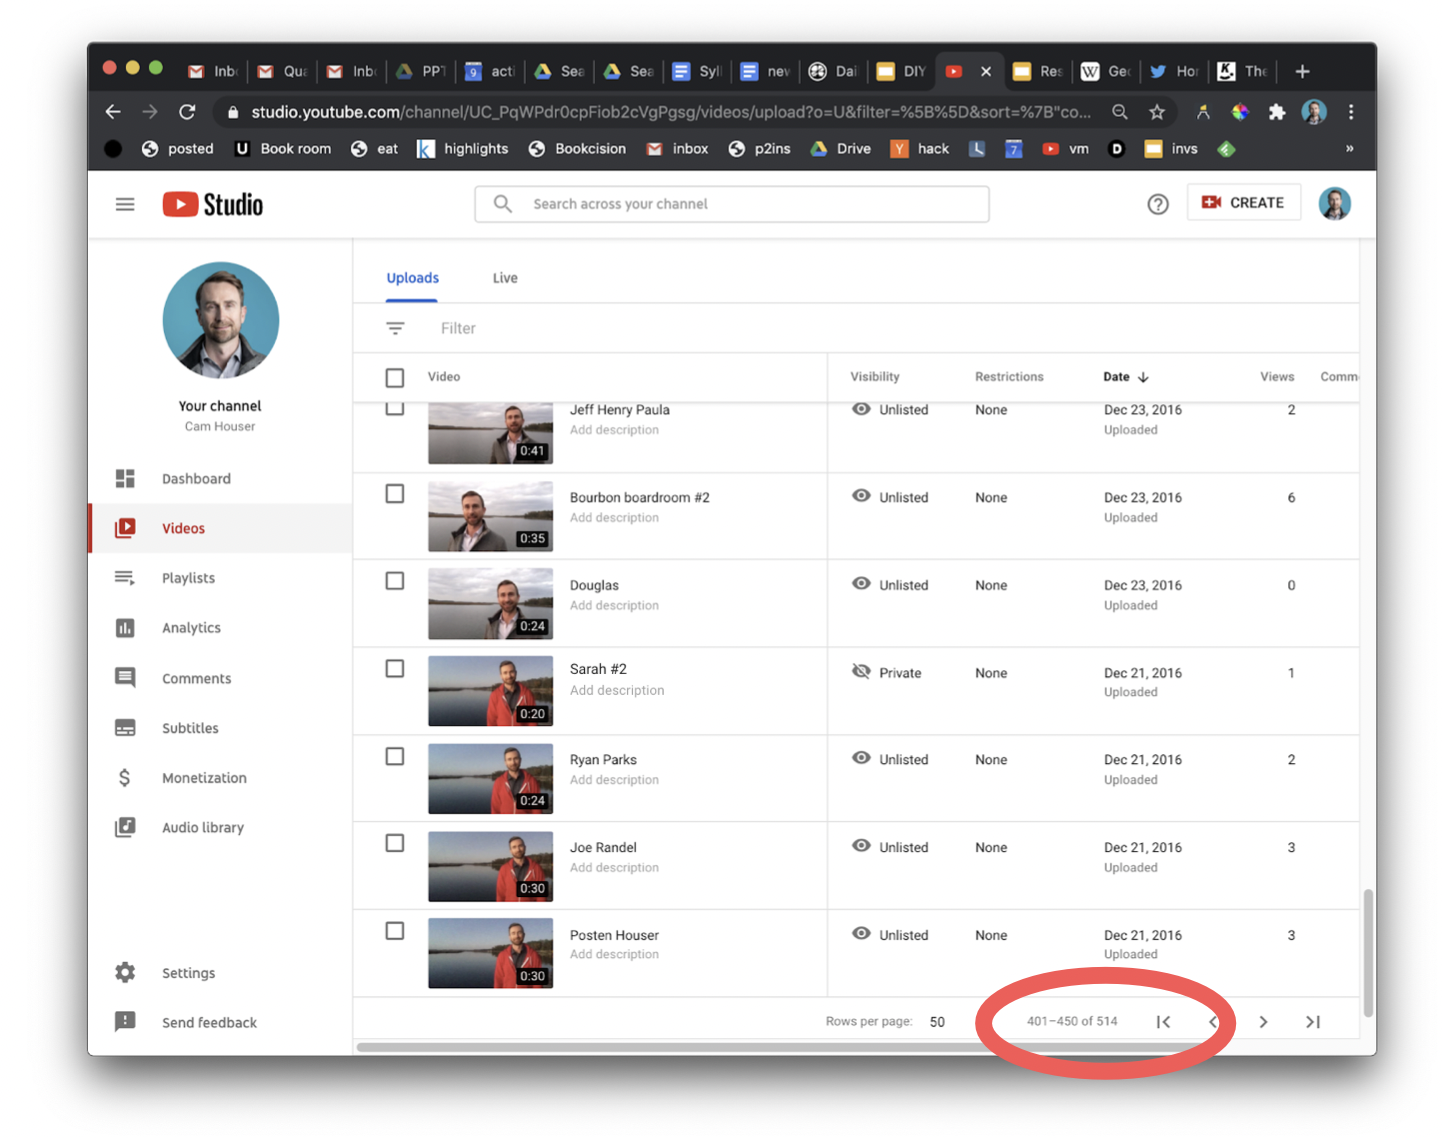Open the YouTube Studio hamburger menu

(125, 204)
